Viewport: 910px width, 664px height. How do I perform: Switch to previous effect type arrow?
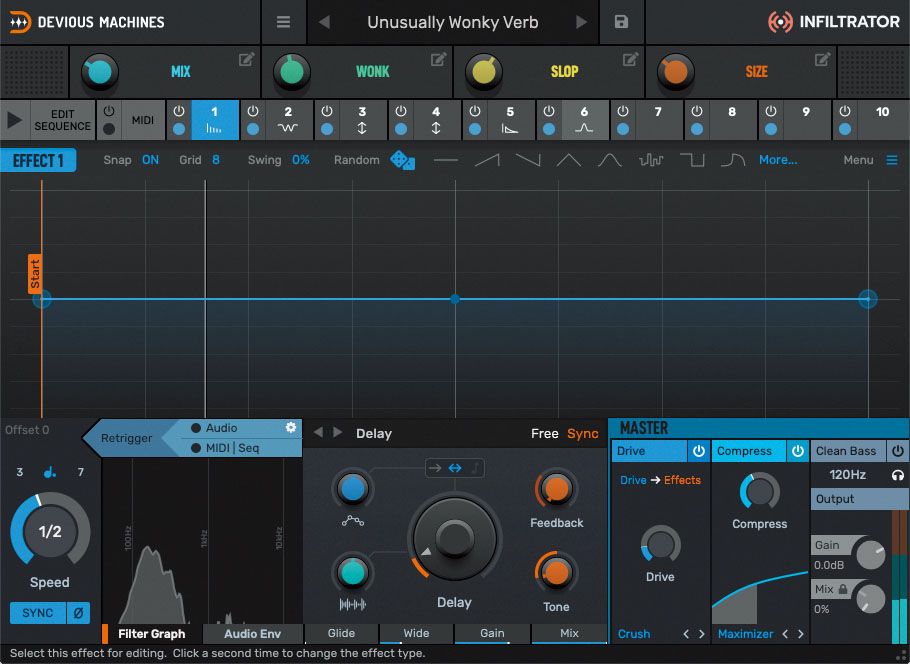(x=318, y=432)
